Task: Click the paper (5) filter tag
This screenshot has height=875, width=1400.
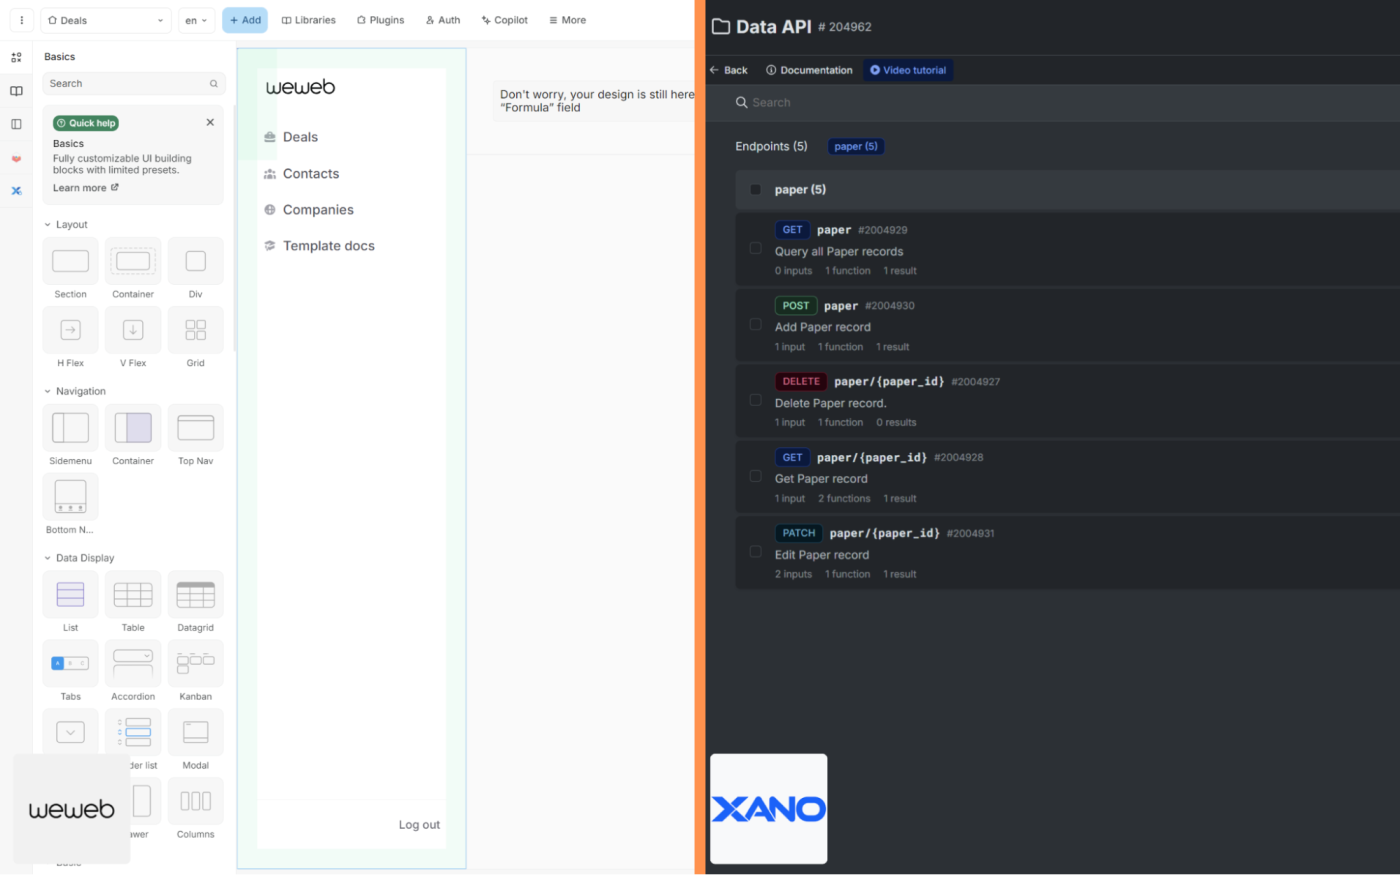Action: click(856, 146)
